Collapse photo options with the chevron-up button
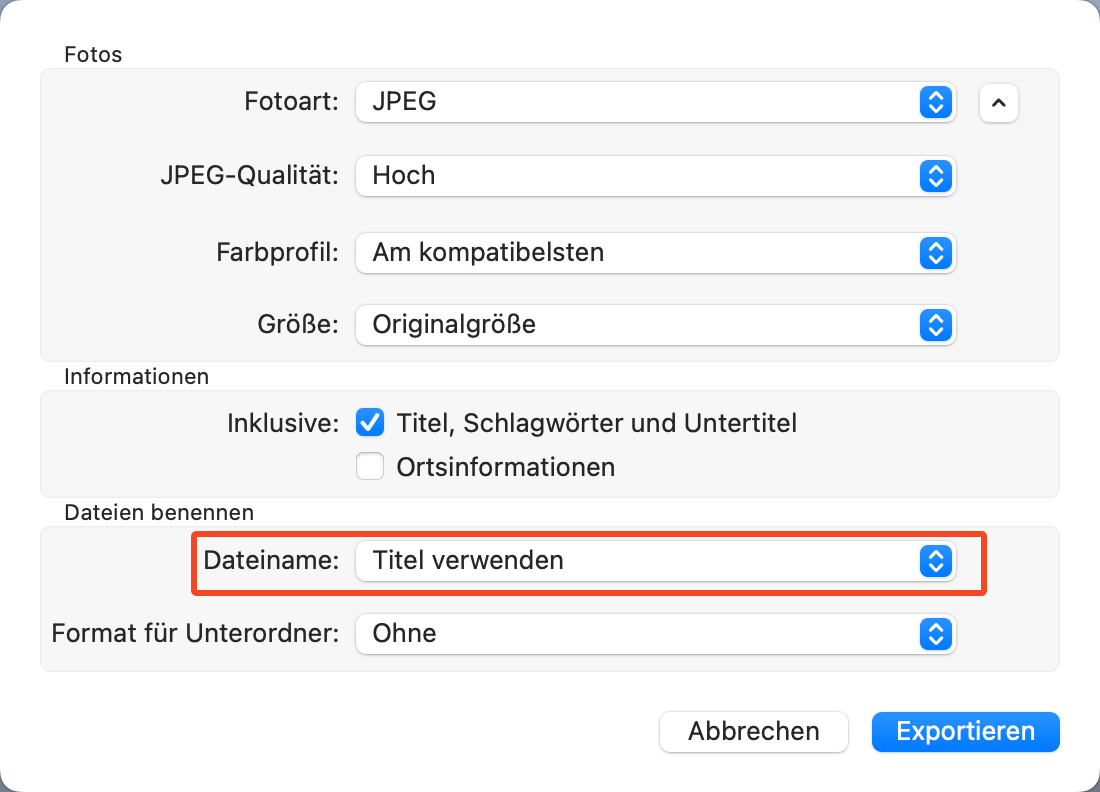Viewport: 1100px width, 792px height. point(999,102)
